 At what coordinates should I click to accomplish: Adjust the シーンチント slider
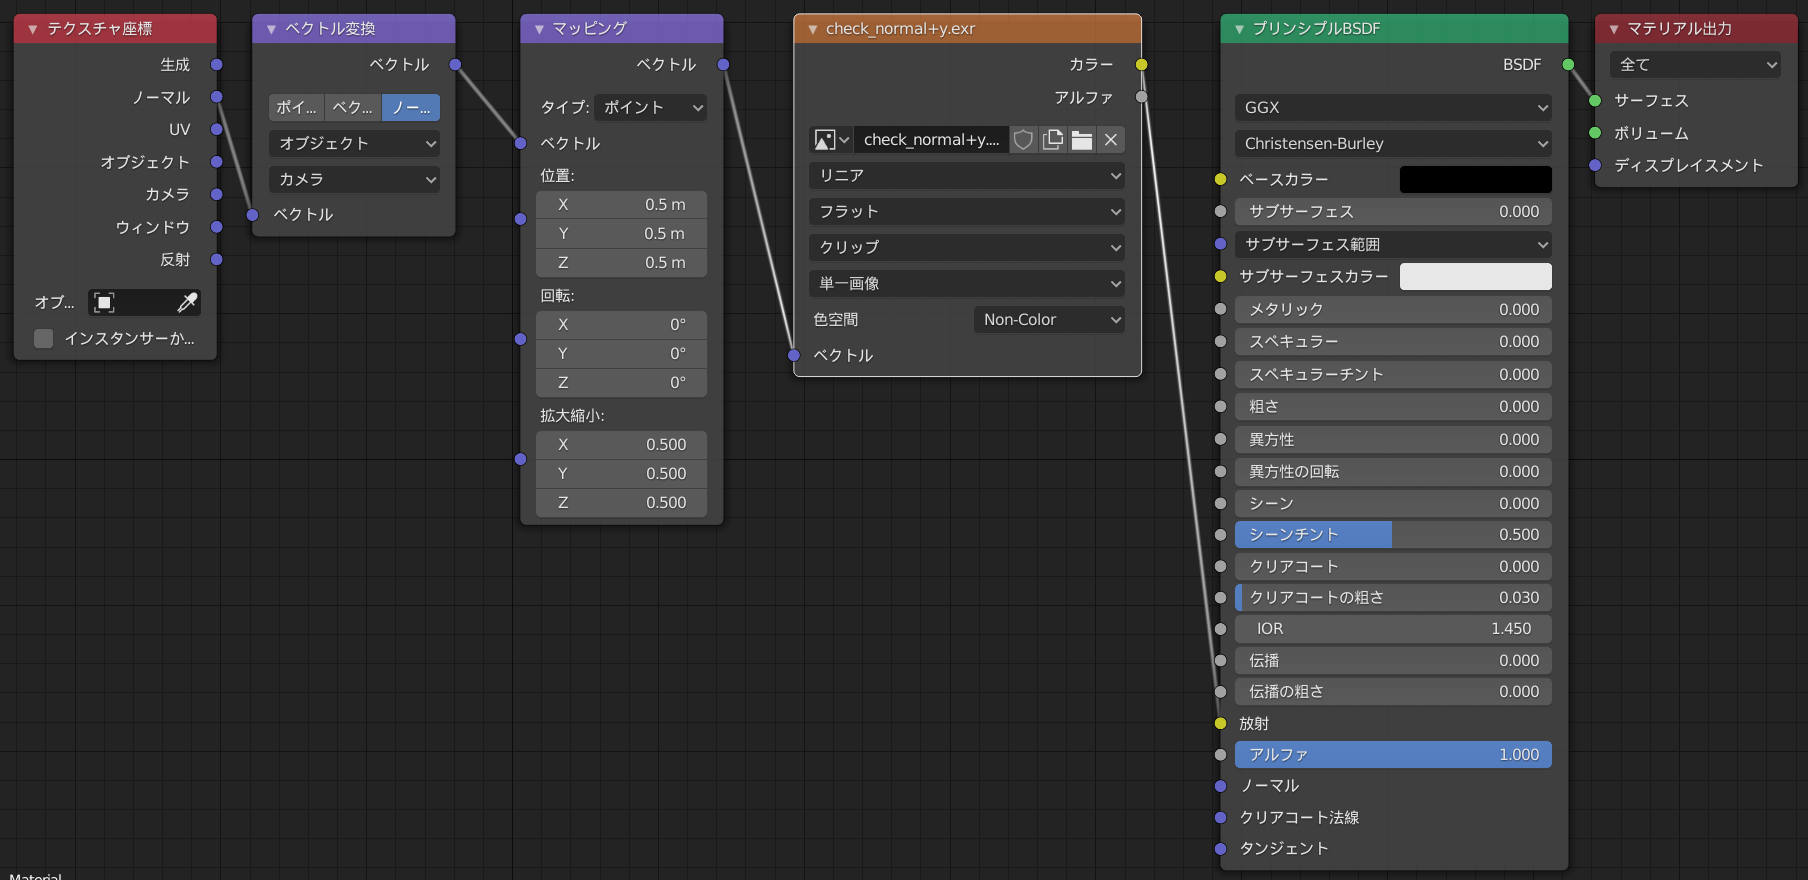pos(1393,535)
